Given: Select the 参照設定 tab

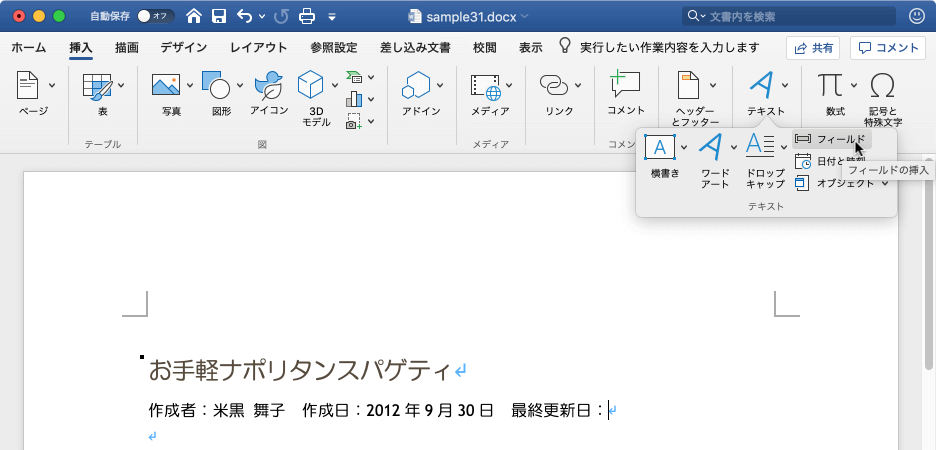Looking at the screenshot, I should click(x=334, y=48).
